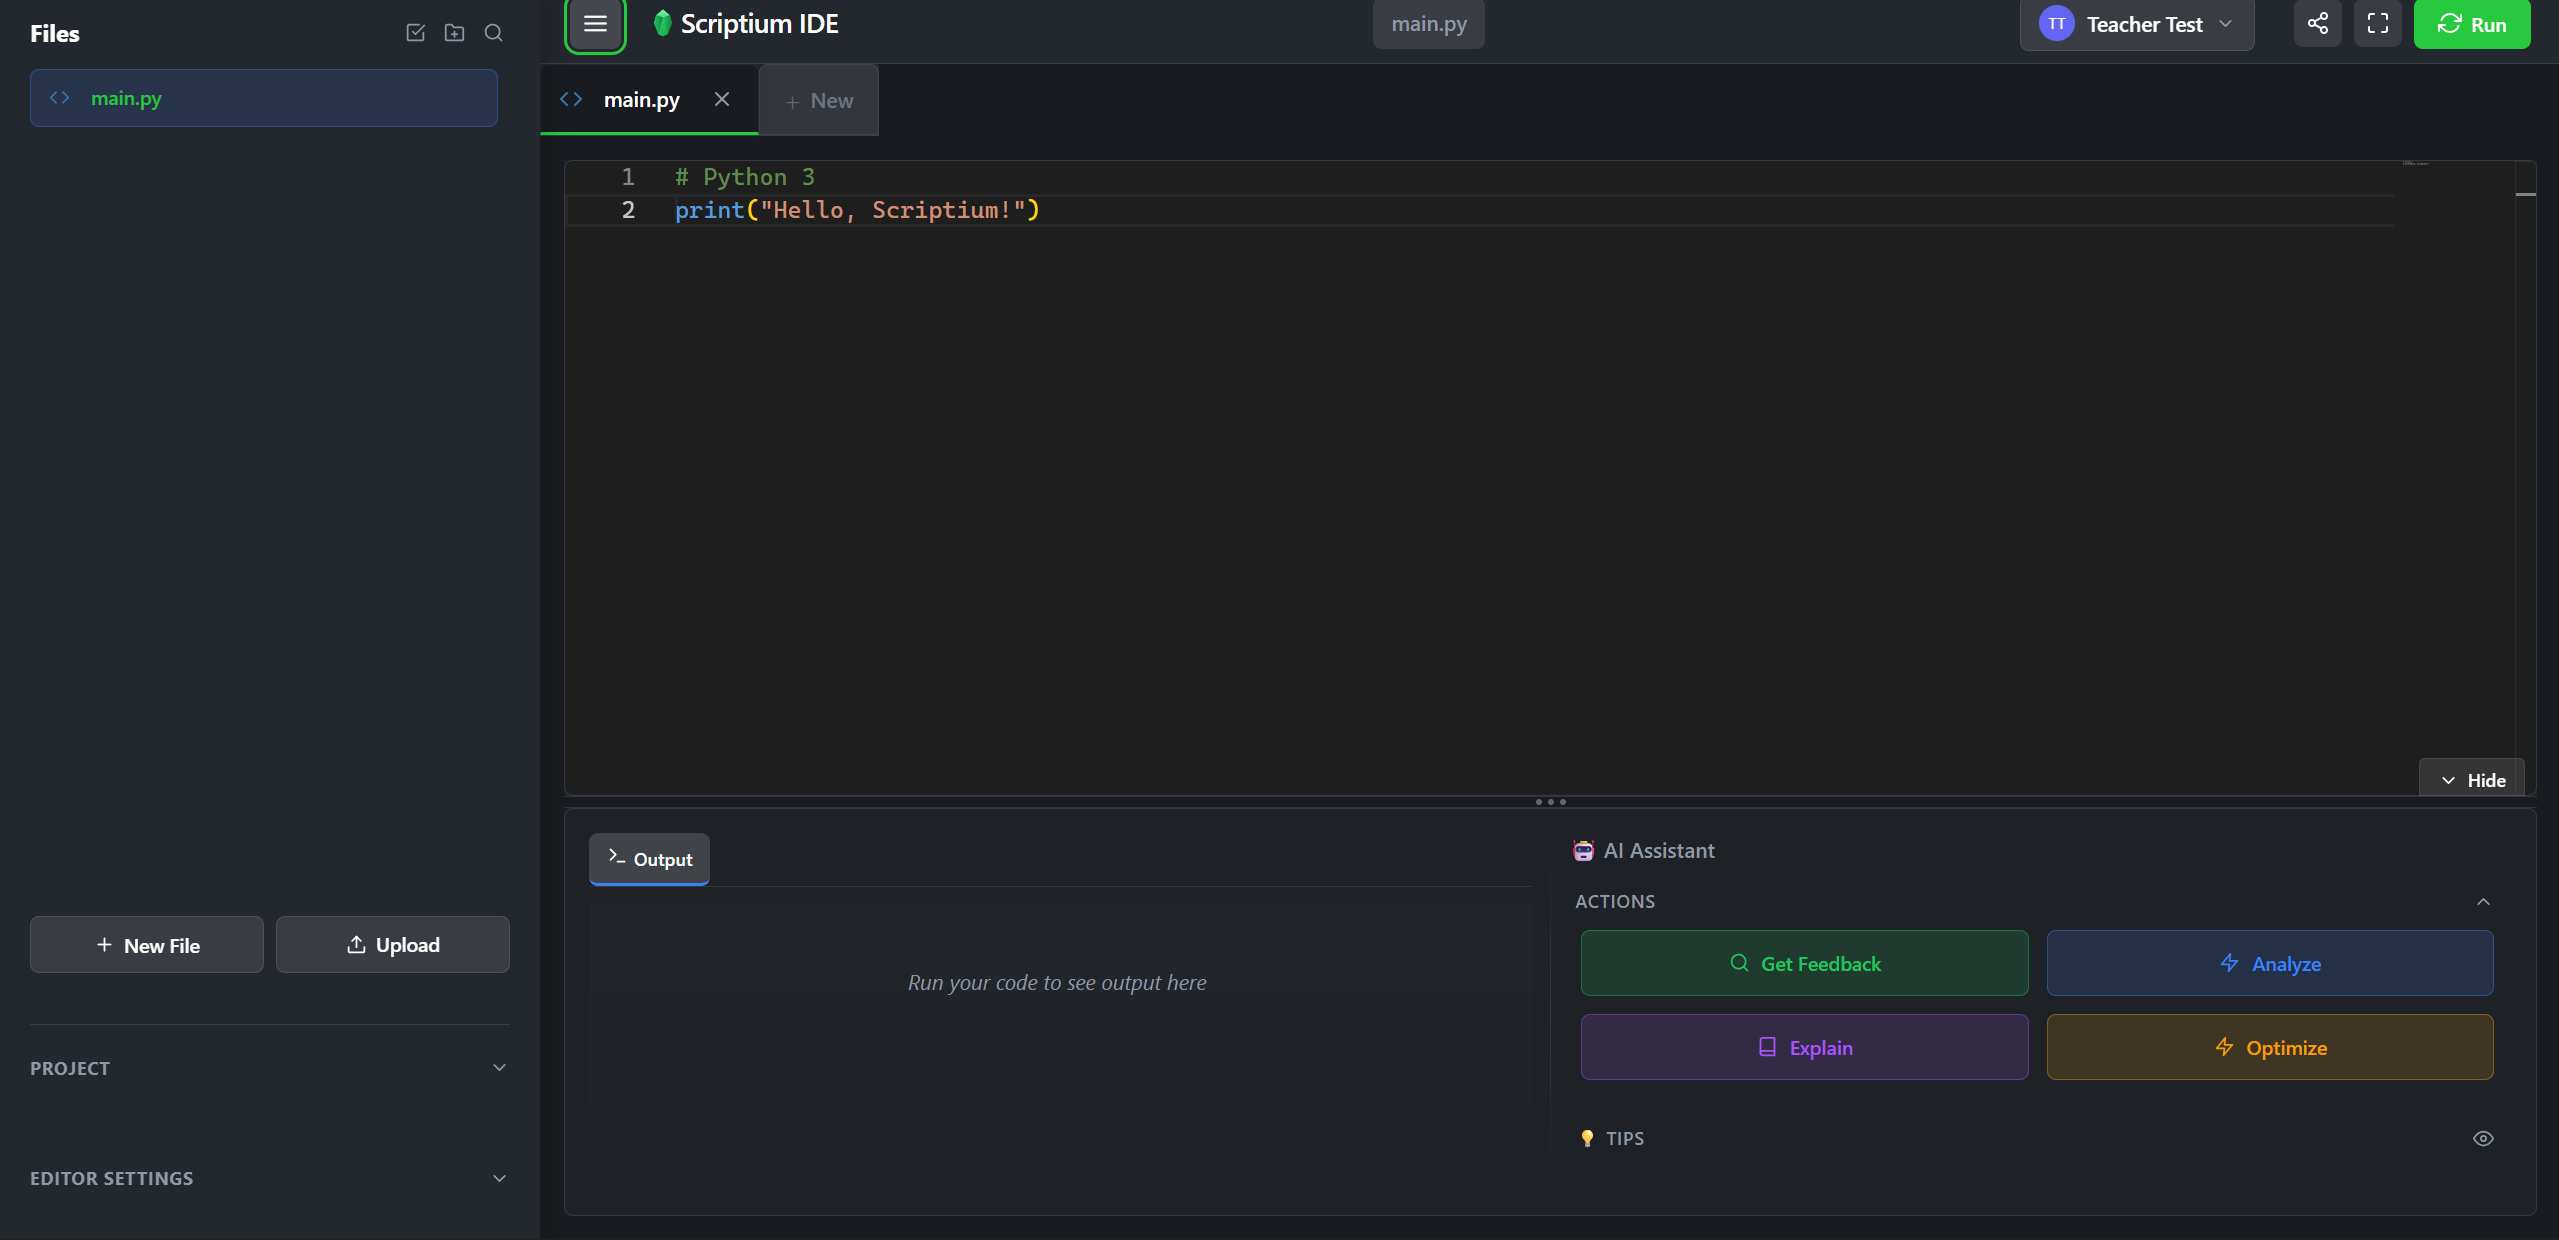
Task: Select the Output tab
Action: [x=649, y=859]
